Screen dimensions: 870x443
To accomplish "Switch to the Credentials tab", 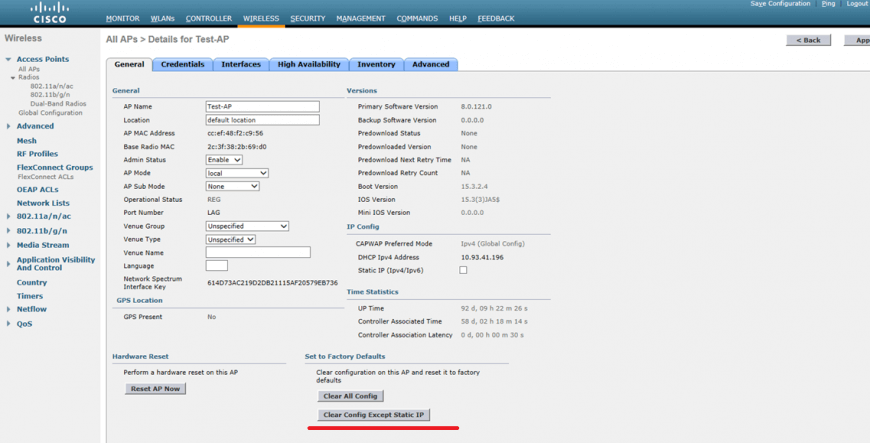I will 183,64.
